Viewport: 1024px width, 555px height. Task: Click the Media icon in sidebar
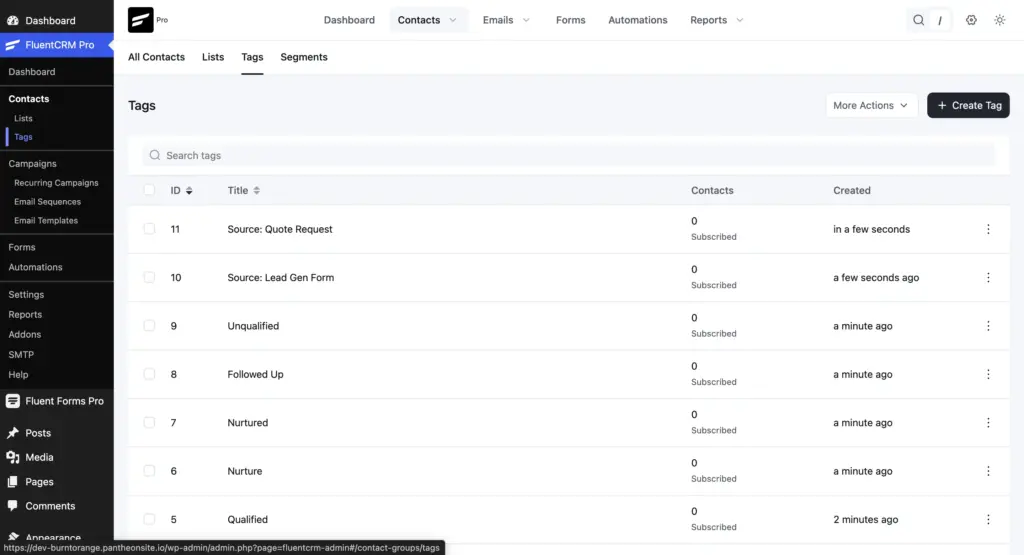[x=12, y=457]
